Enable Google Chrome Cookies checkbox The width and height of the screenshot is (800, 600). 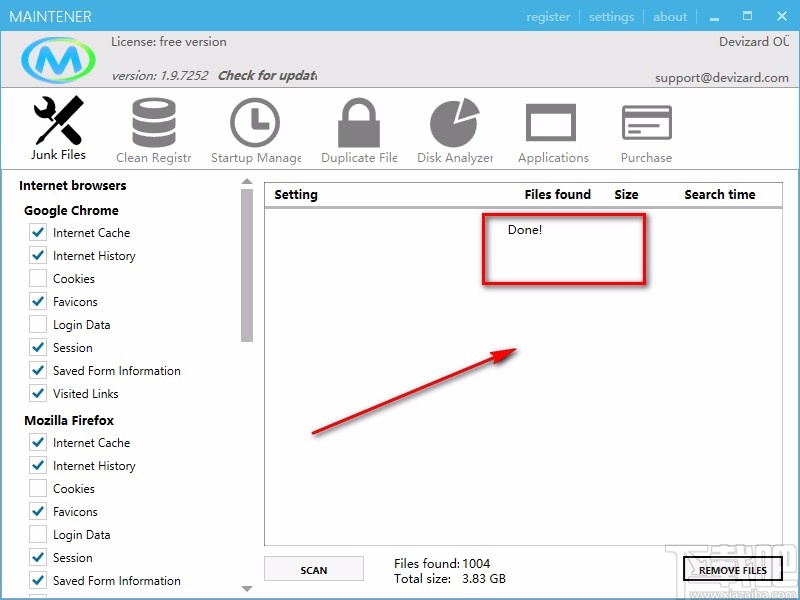[38, 279]
